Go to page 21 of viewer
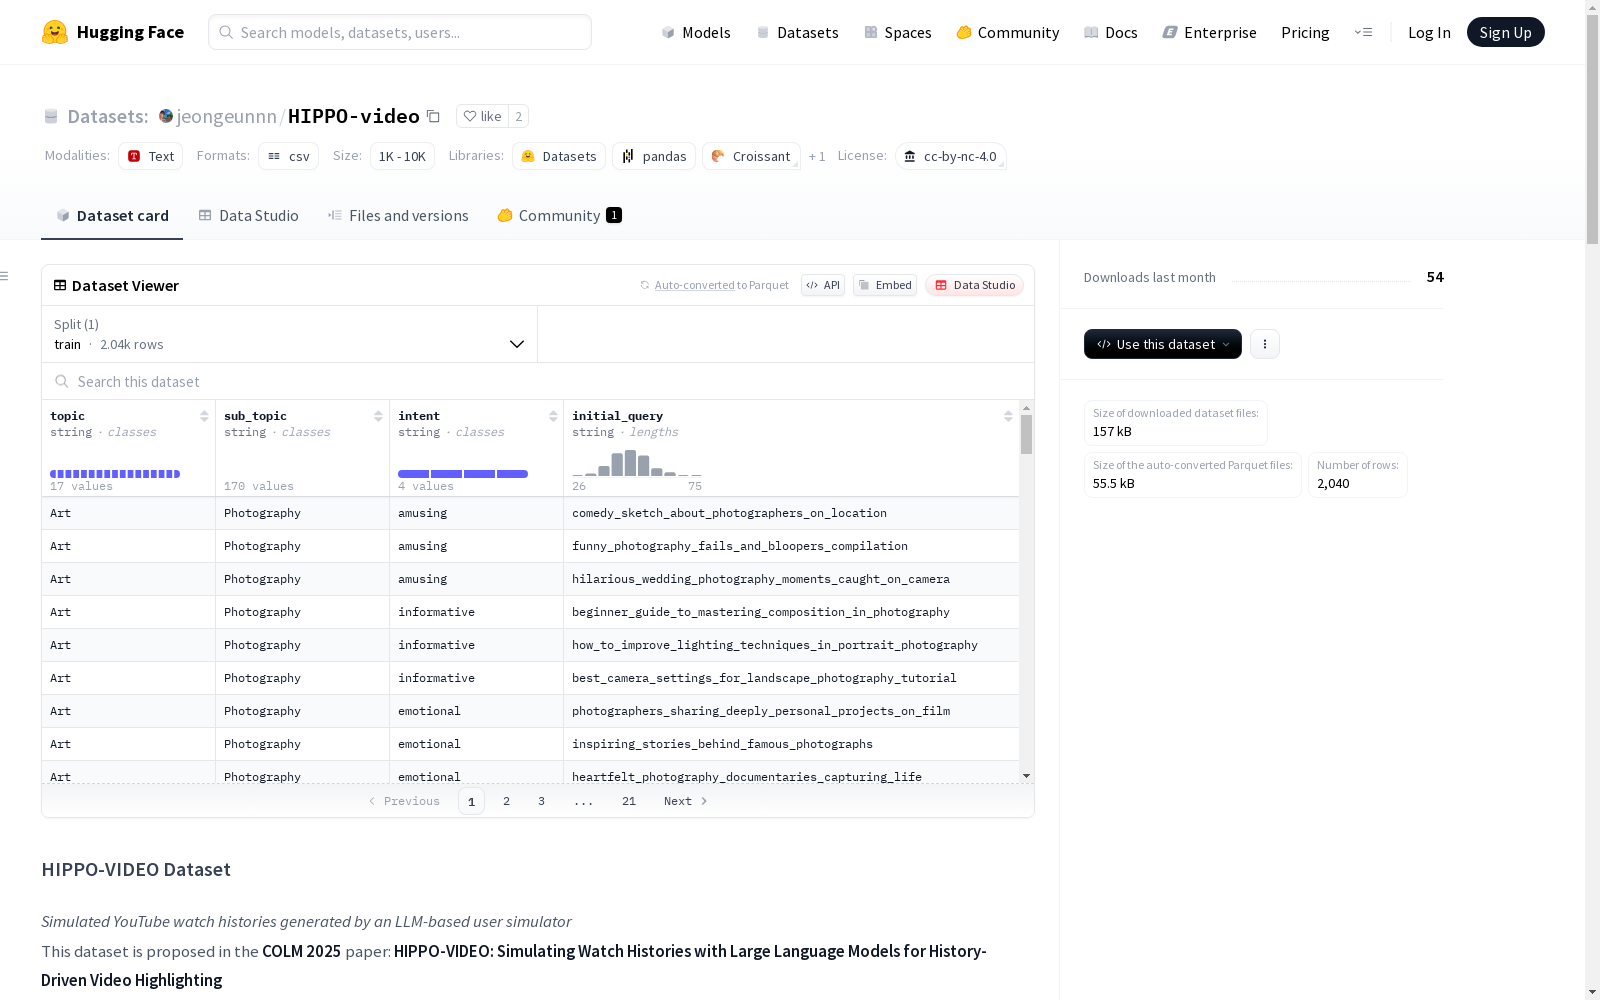This screenshot has width=1600, height=1000. pos(629,801)
